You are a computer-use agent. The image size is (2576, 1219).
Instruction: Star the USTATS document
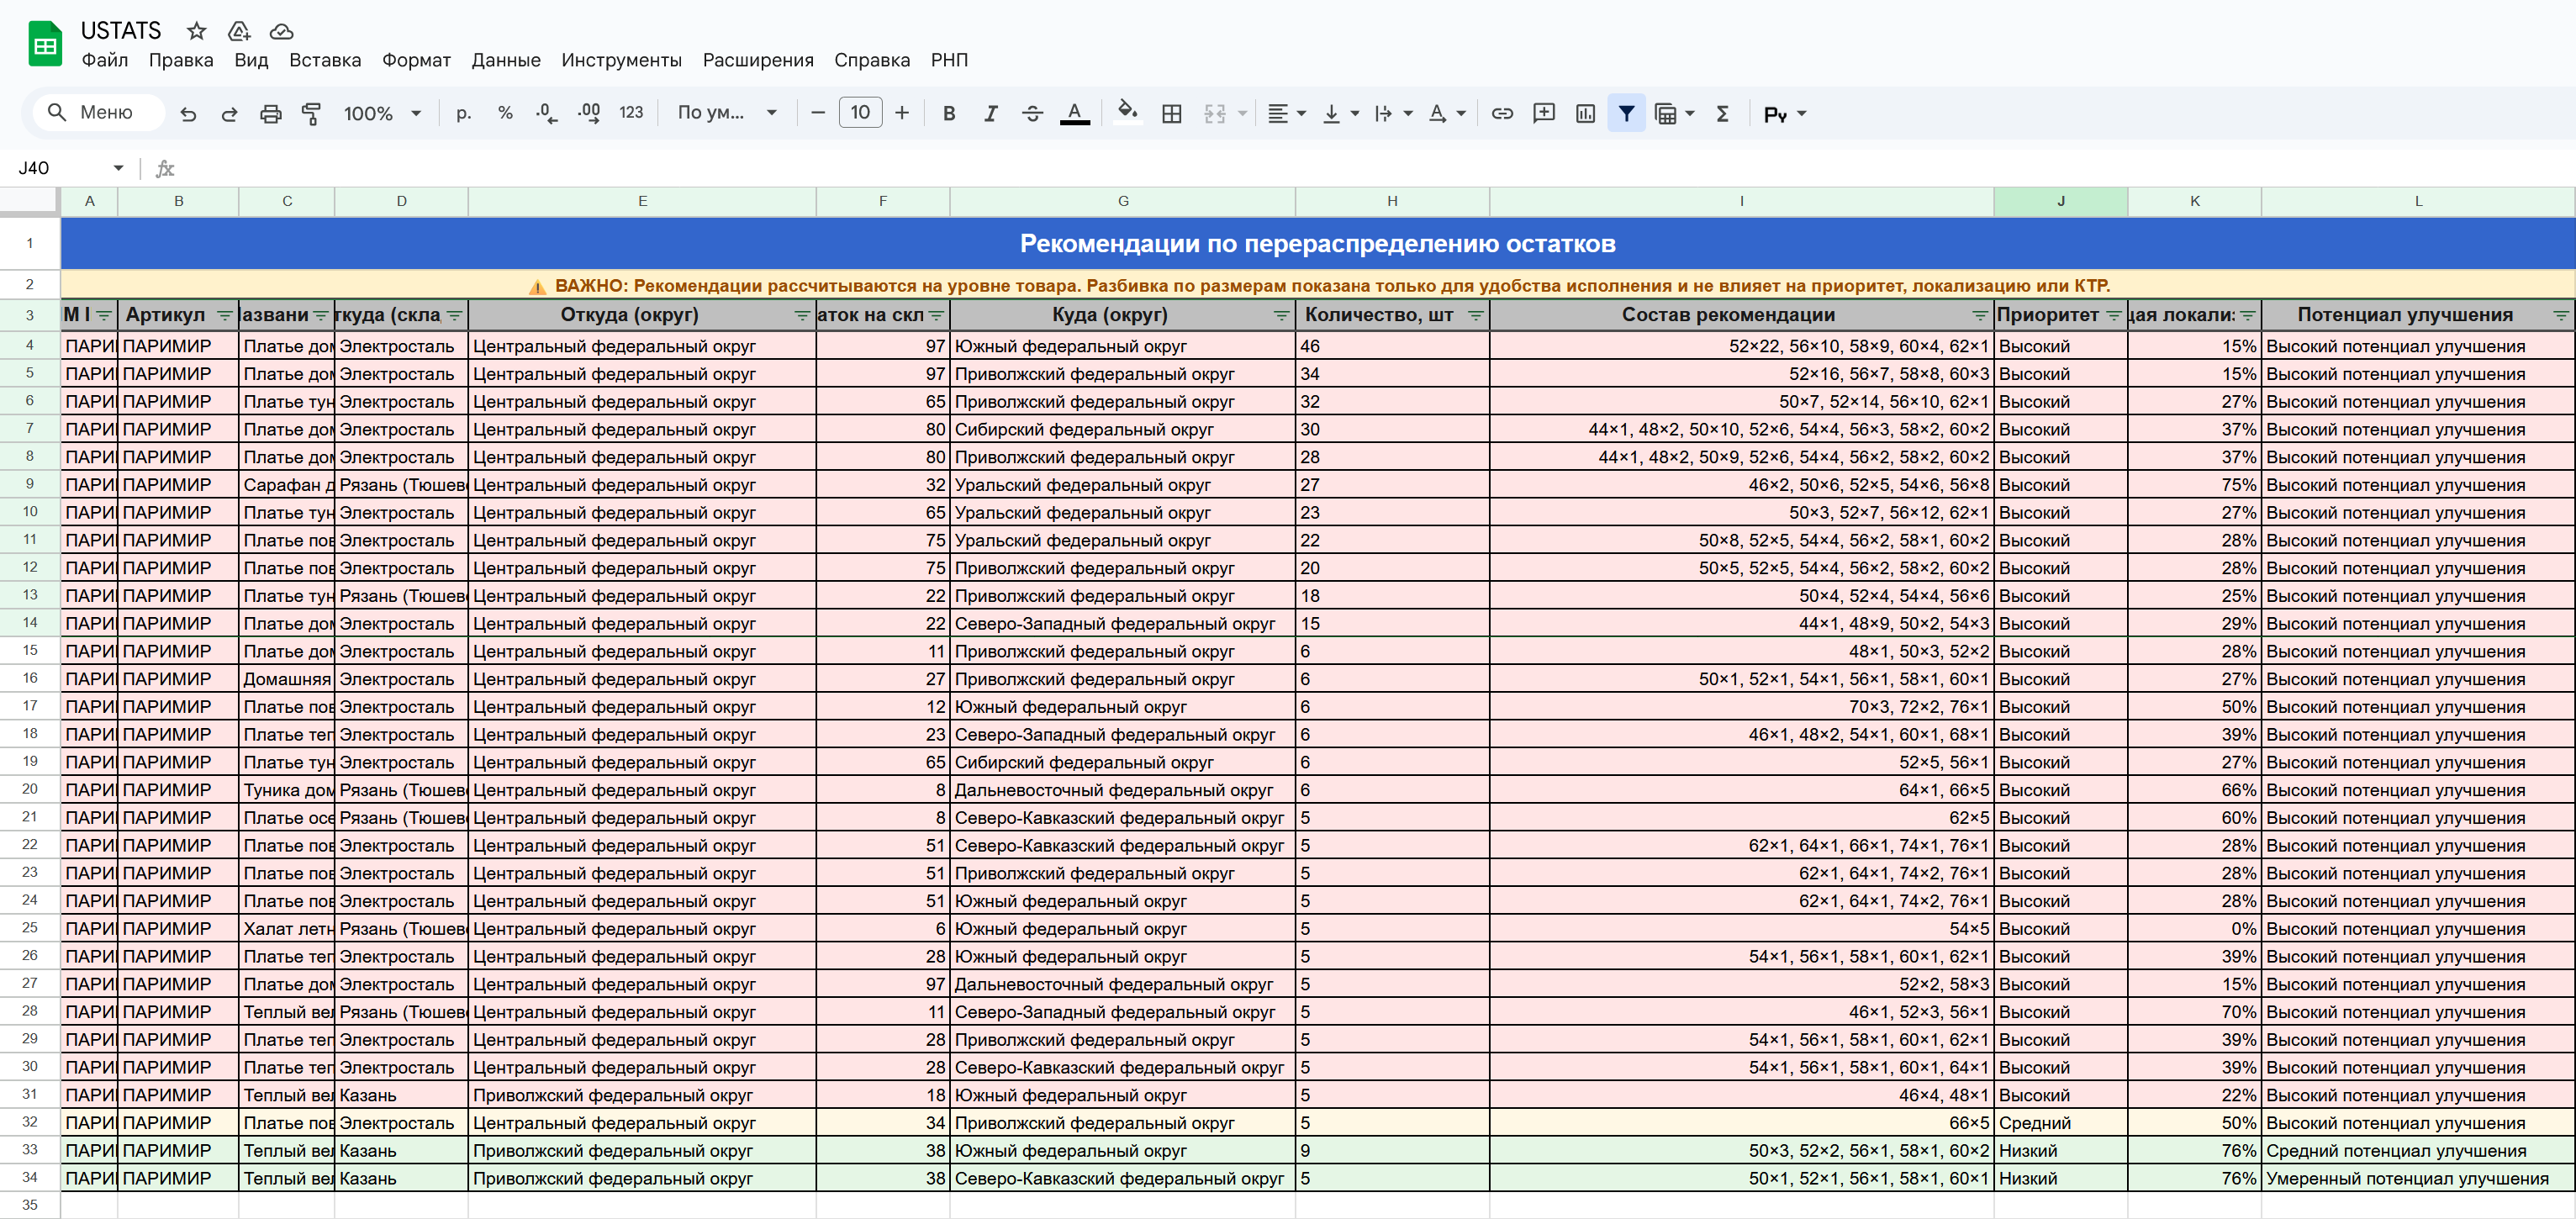point(197,31)
